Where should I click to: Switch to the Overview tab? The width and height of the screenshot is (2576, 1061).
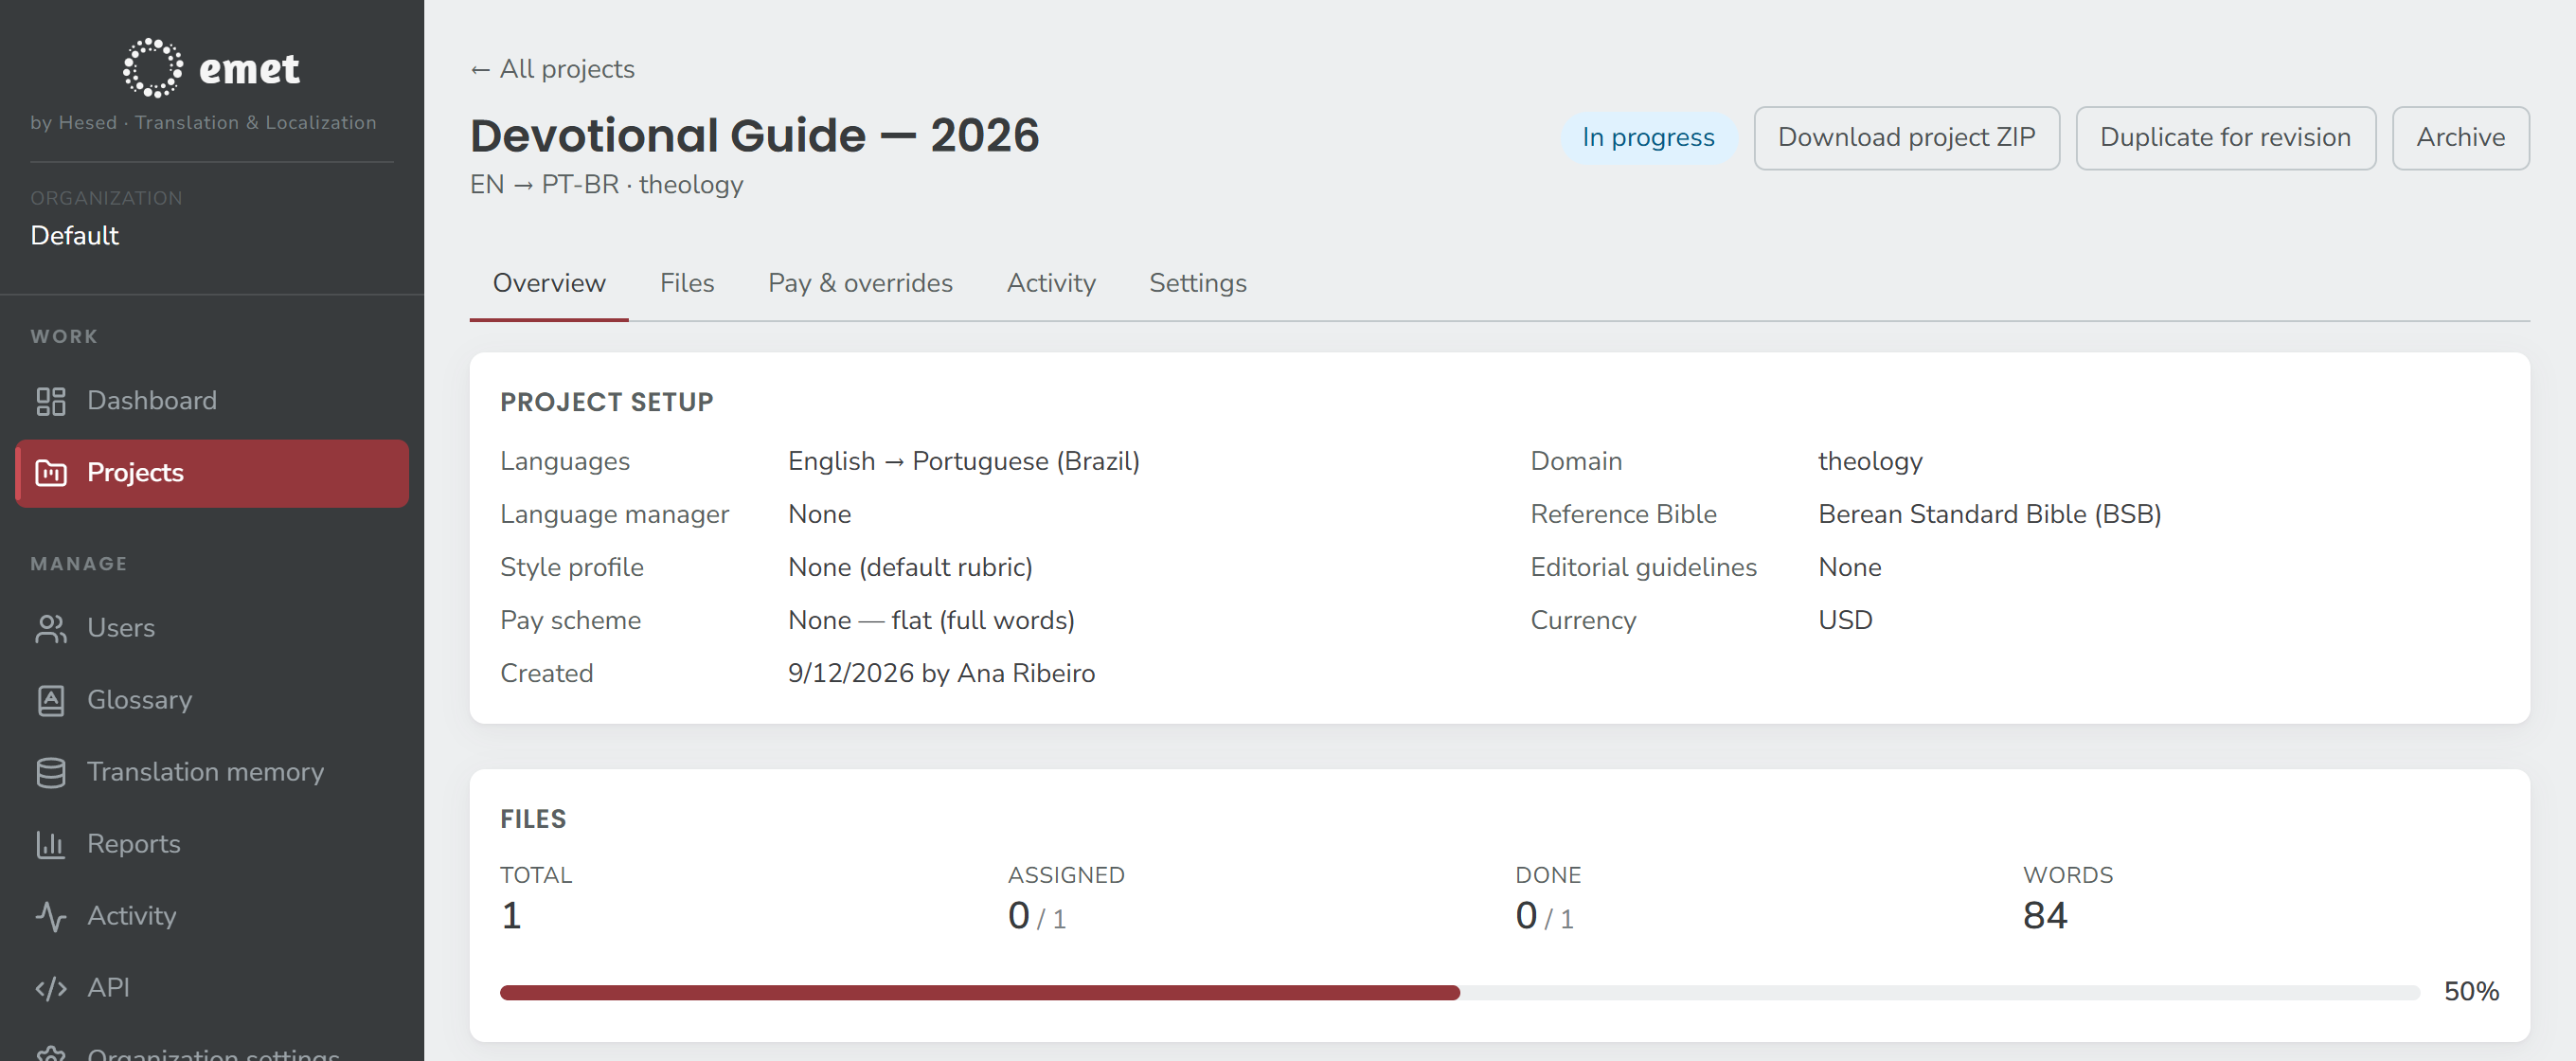pyautogui.click(x=549, y=283)
